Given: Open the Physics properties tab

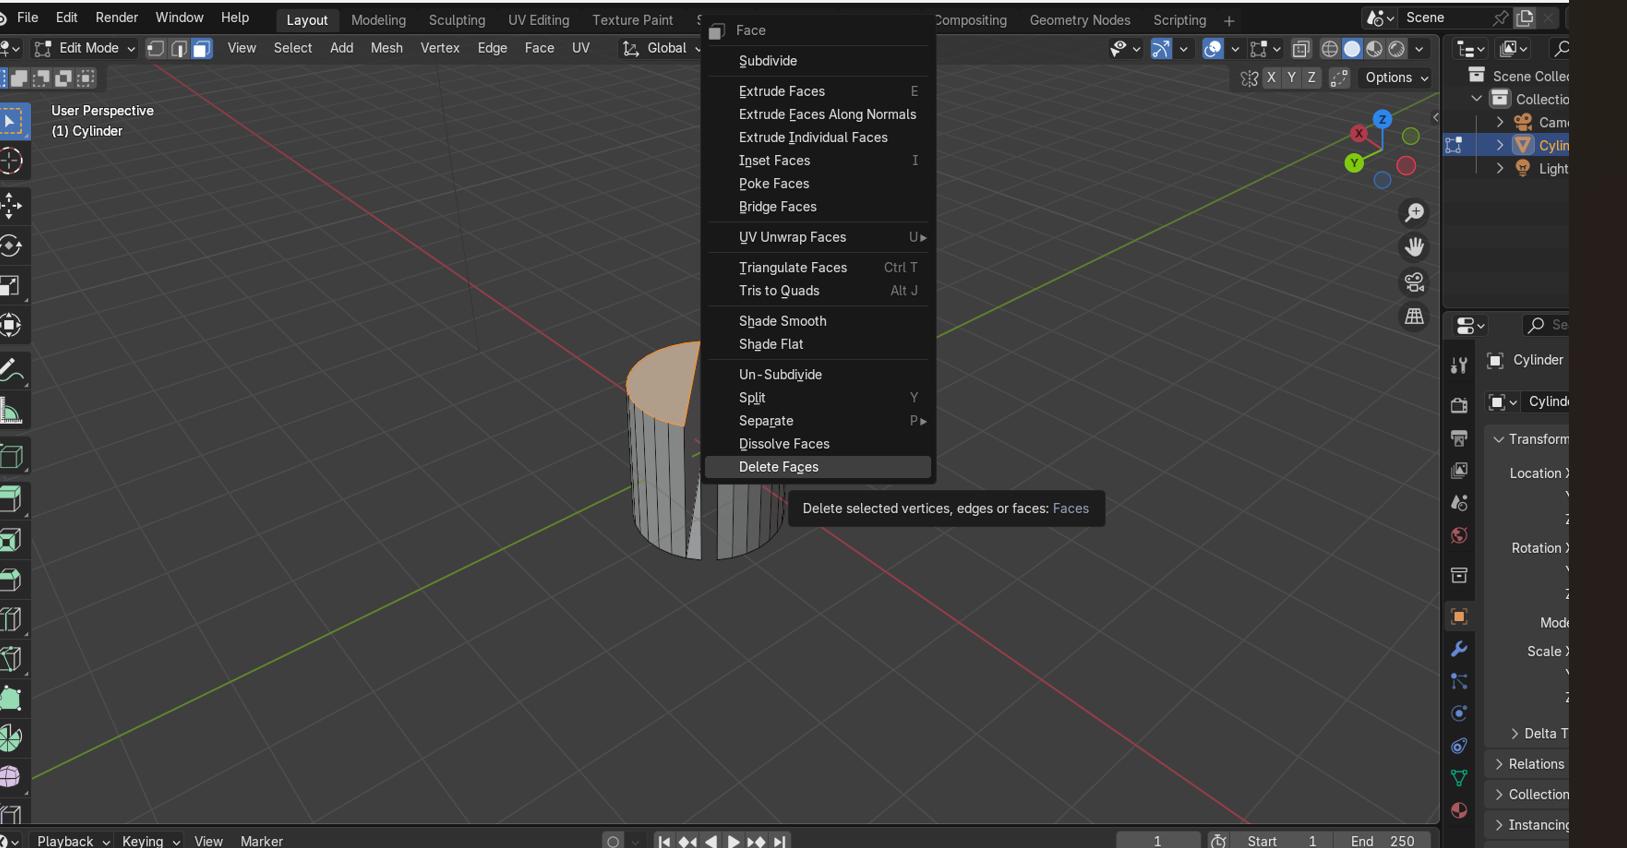Looking at the screenshot, I should click(x=1459, y=713).
